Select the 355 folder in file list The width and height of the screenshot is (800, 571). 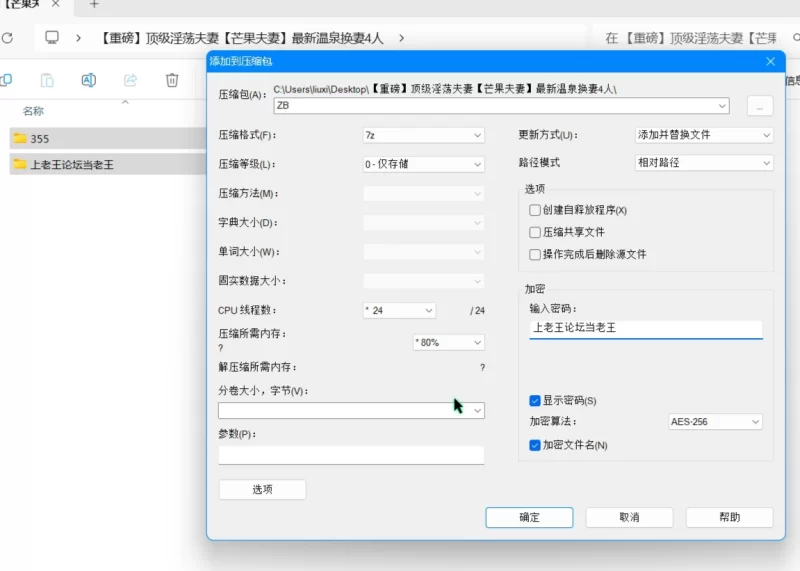tap(108, 138)
